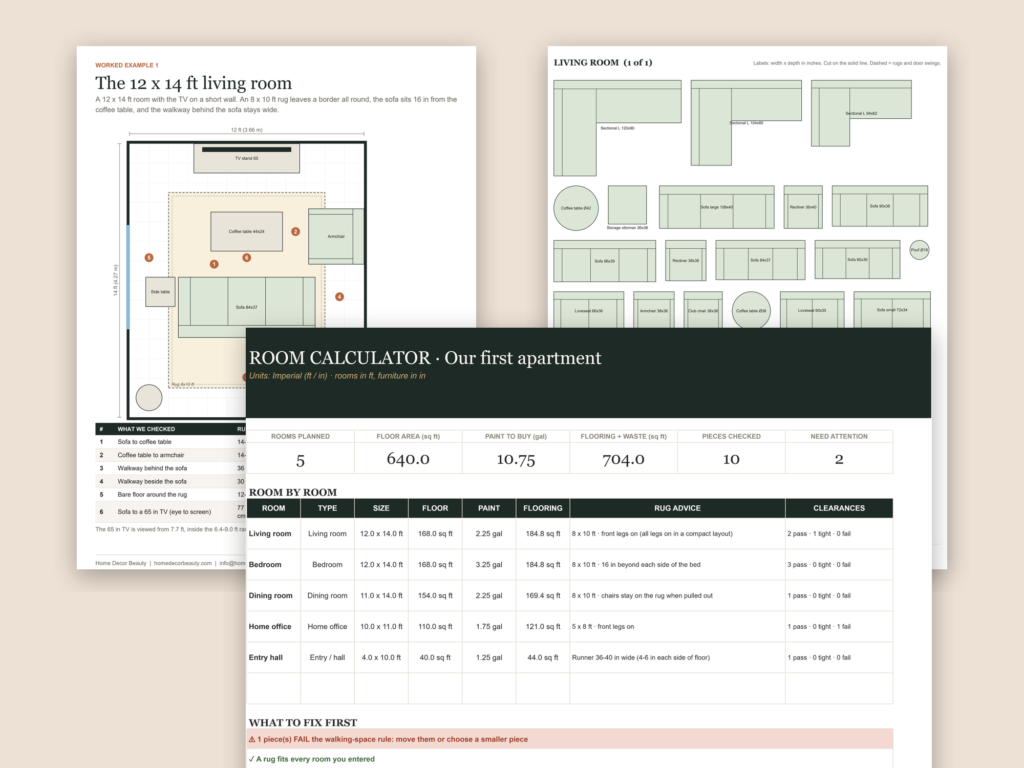1024x768 pixels.
Task: Click the 44.0 sq ft flooring cell
Action: click(543, 658)
